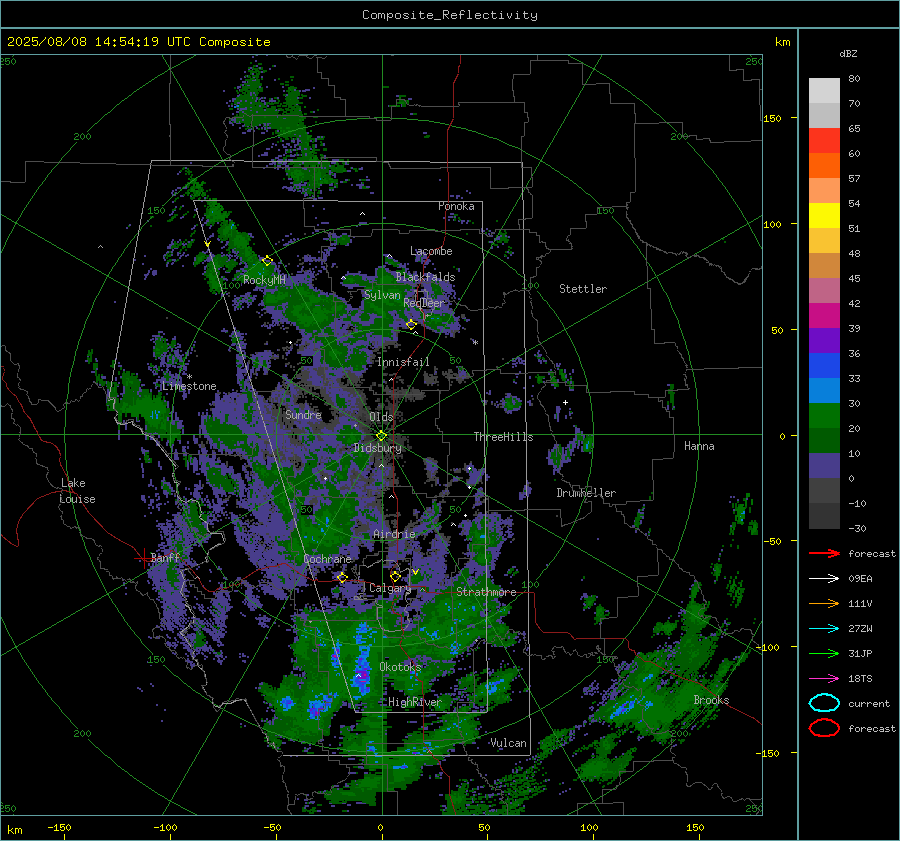This screenshot has width=900, height=841.
Task: Click the HighRiver city label
Action: [415, 702]
